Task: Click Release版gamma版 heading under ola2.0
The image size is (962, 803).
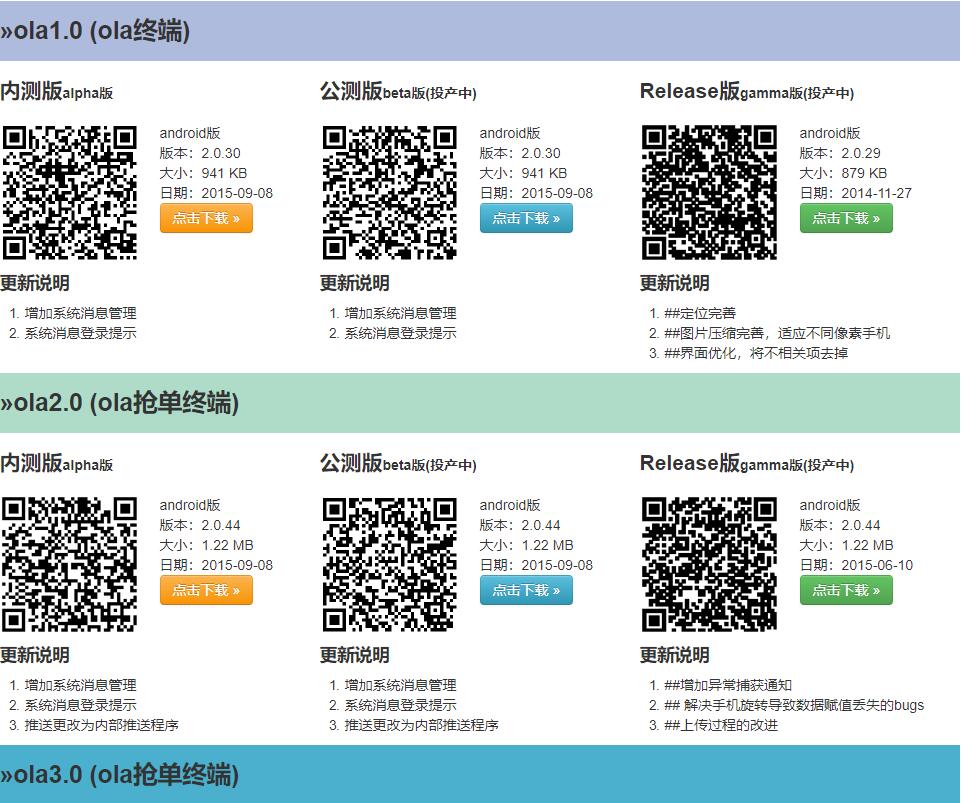Action: coord(747,463)
